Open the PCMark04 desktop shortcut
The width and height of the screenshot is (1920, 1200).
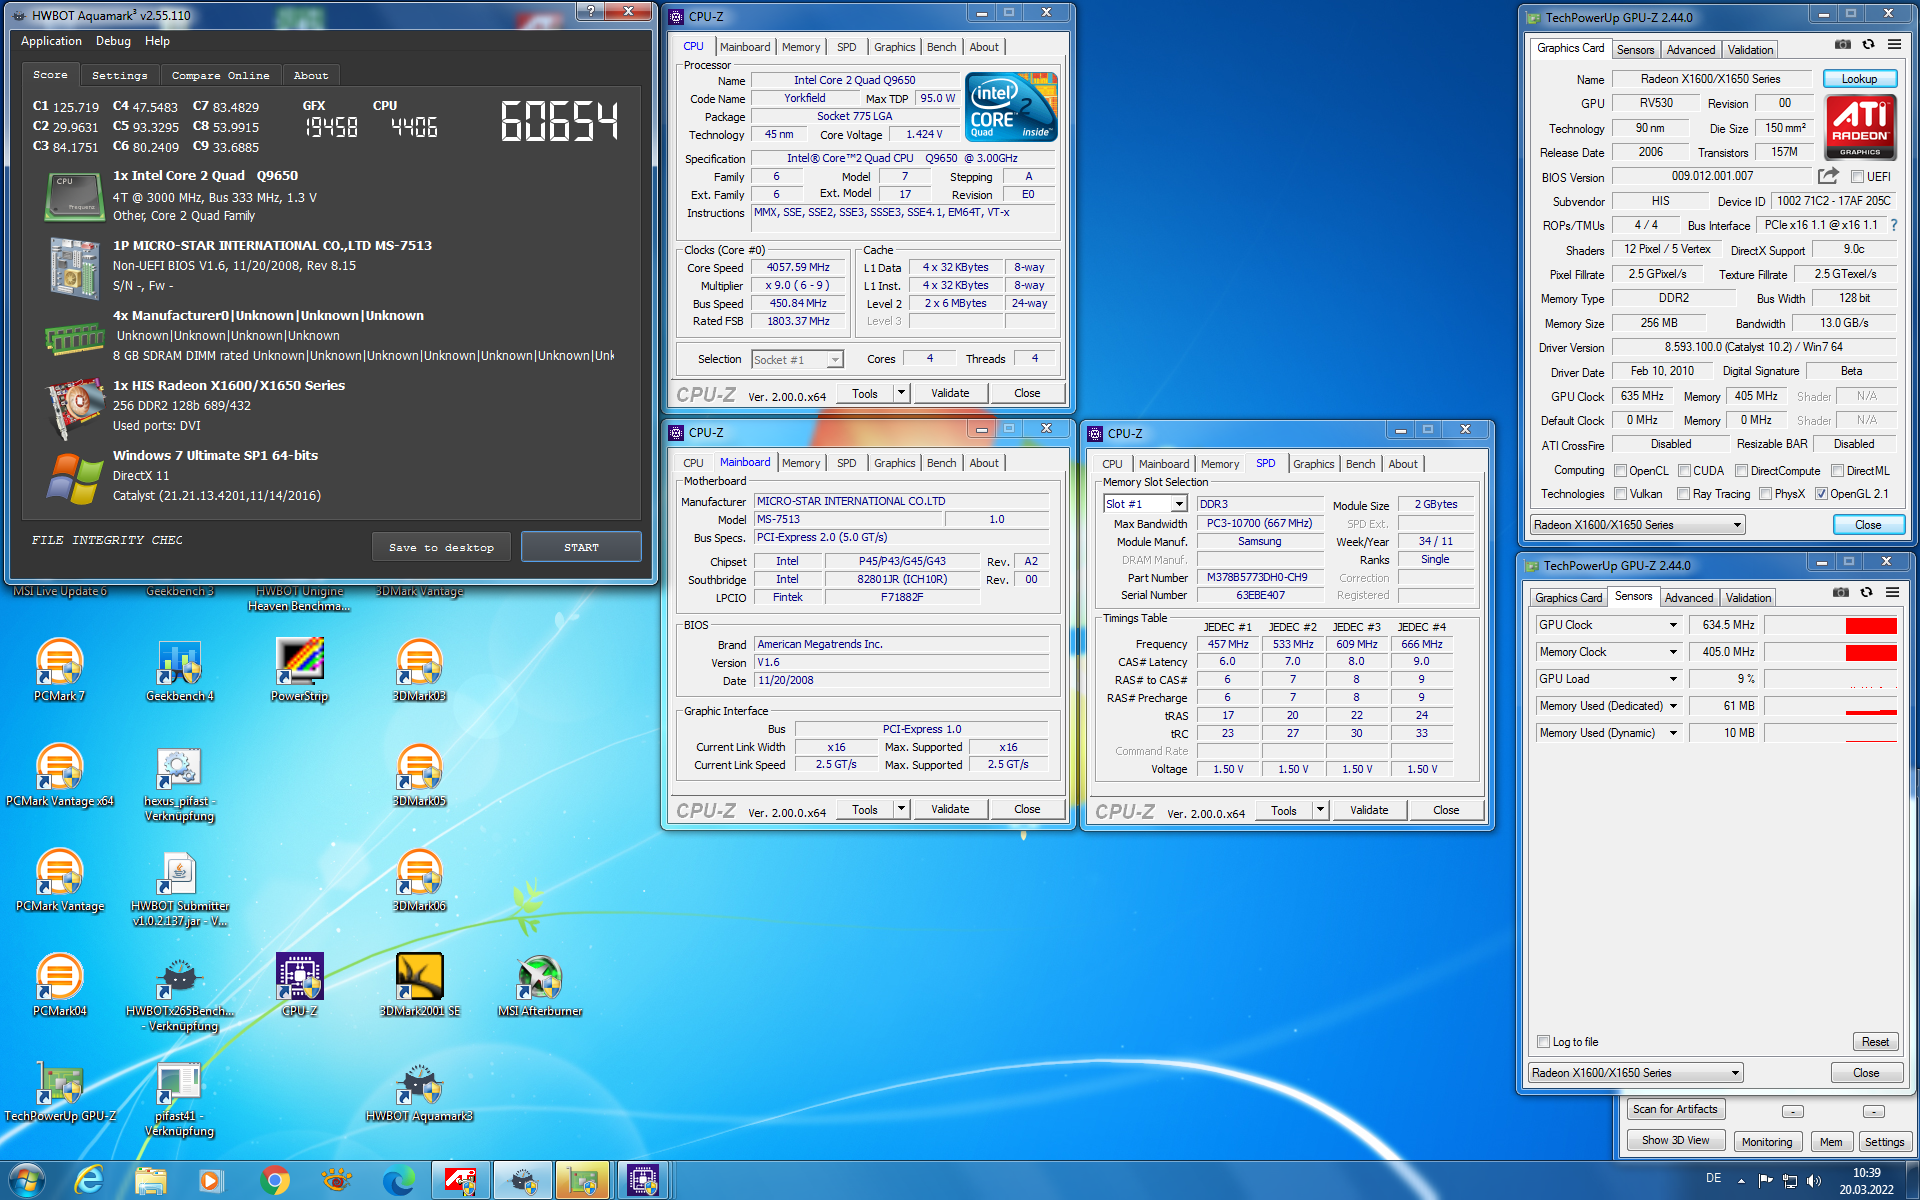coord(59,985)
